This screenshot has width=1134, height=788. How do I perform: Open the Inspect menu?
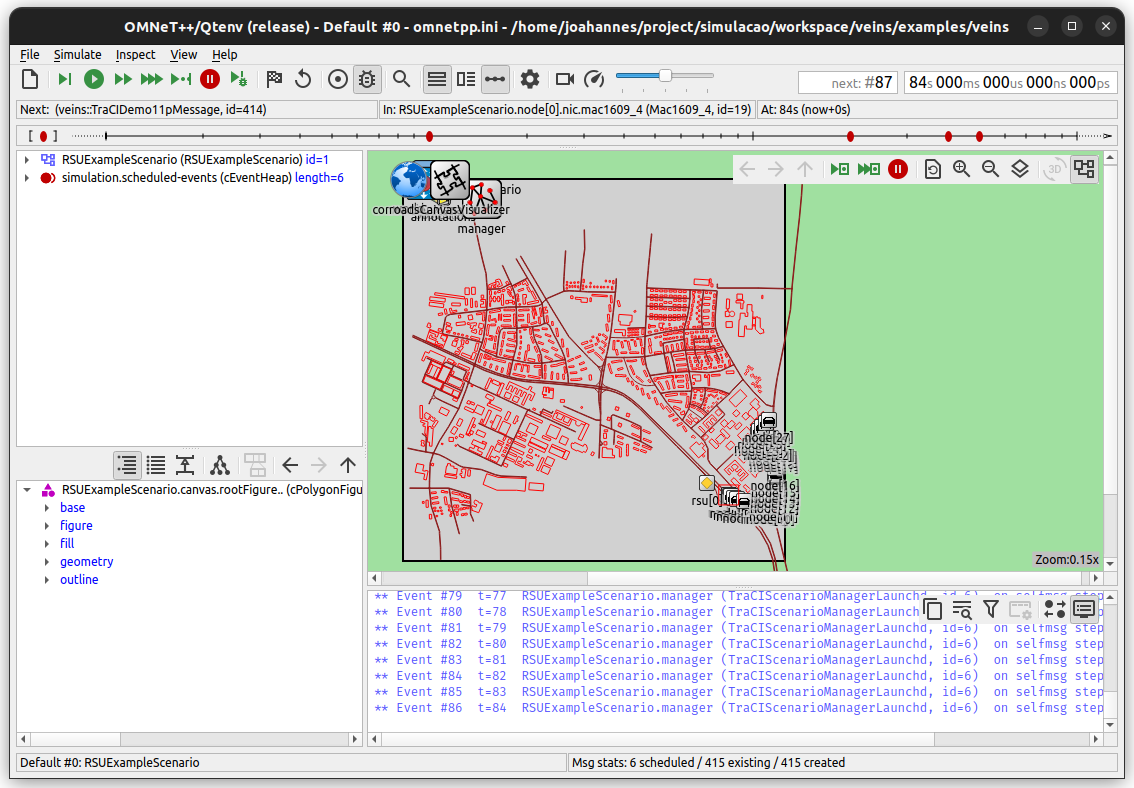tap(135, 54)
